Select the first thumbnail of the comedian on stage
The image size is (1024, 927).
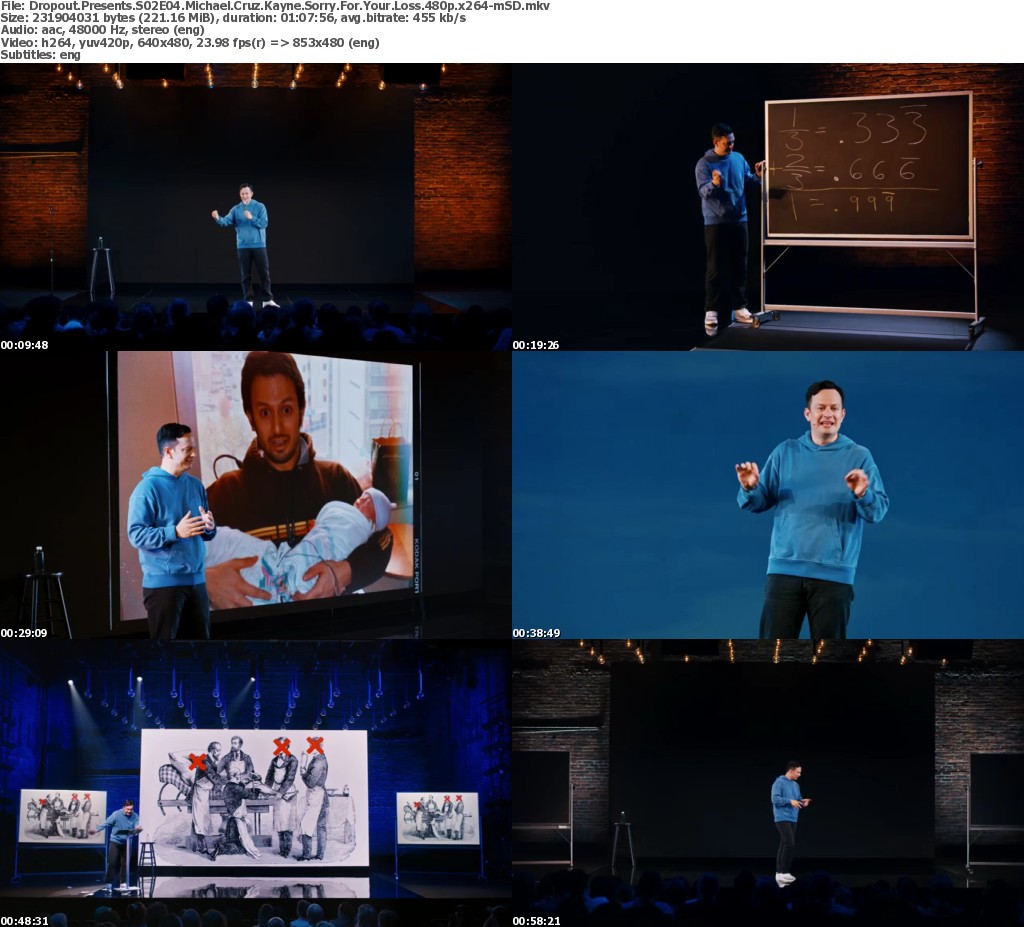point(256,207)
